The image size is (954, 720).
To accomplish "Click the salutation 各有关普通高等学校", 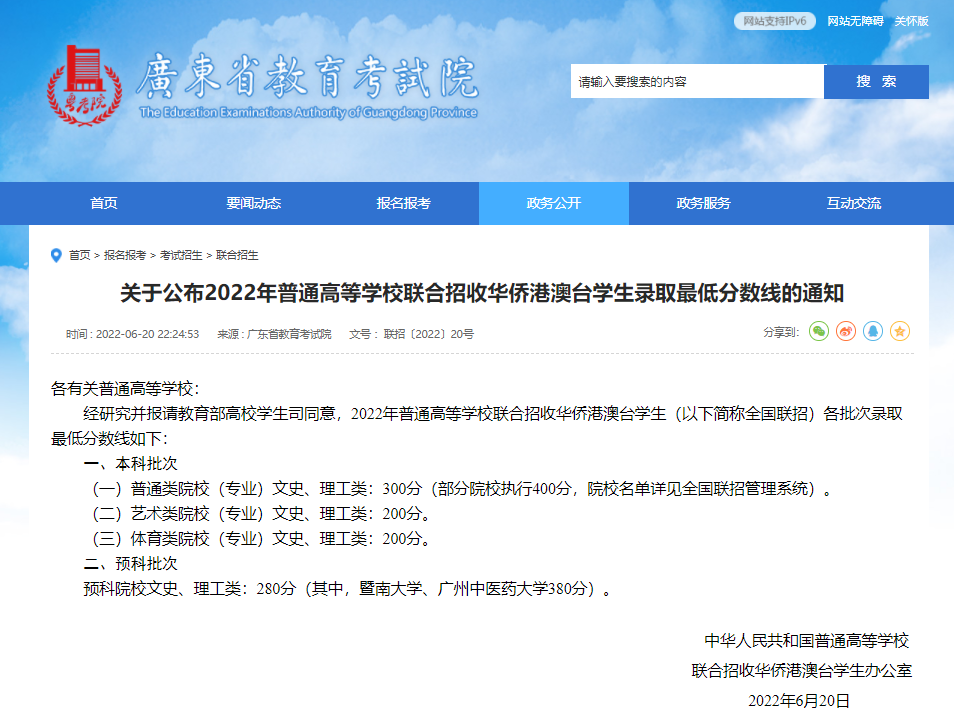I will (125, 388).
